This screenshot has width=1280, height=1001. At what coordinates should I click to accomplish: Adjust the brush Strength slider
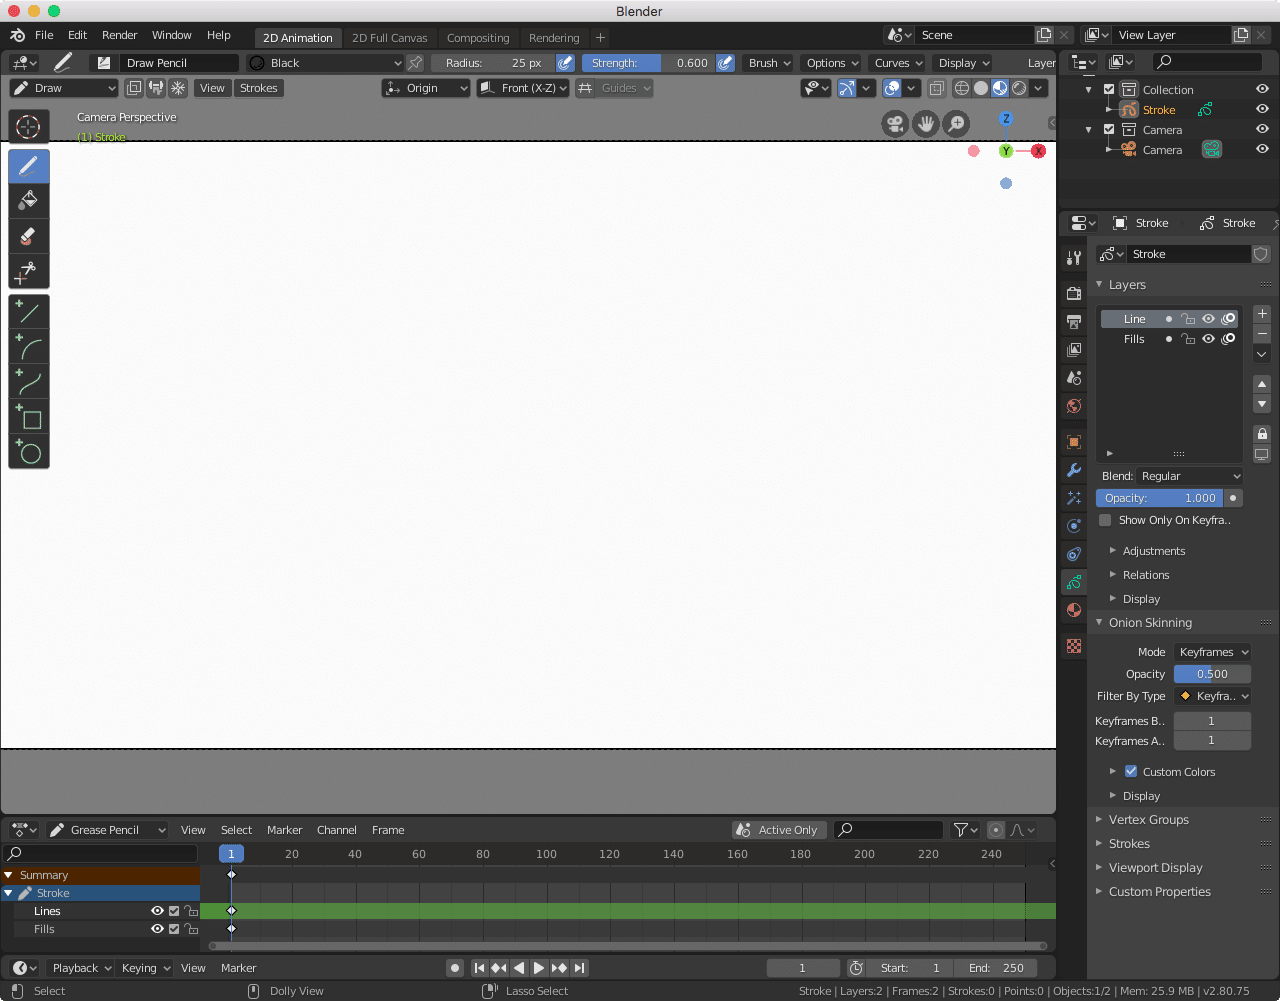(x=648, y=63)
